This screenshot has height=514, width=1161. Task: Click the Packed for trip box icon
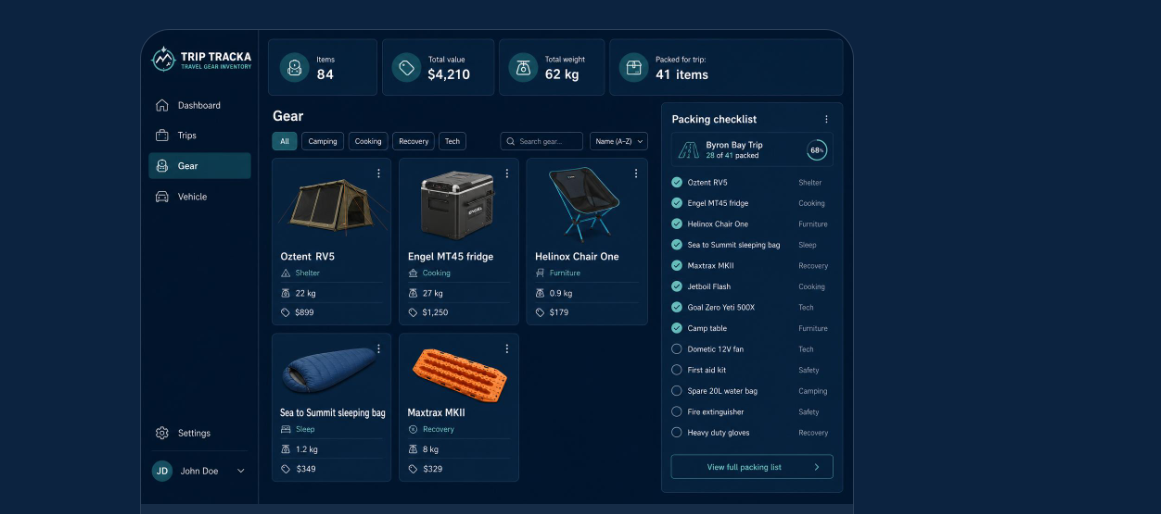click(633, 67)
